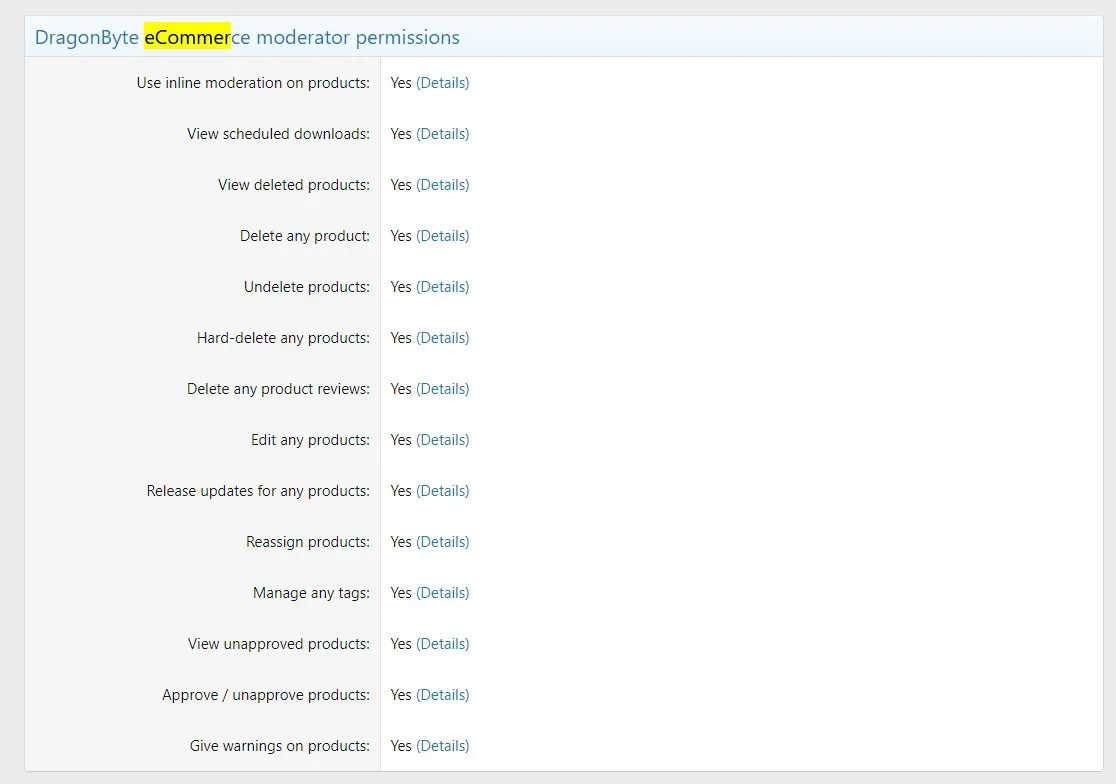This screenshot has width=1116, height=784.
Task: Click the 'View deleted products:' label
Action: [294, 185]
